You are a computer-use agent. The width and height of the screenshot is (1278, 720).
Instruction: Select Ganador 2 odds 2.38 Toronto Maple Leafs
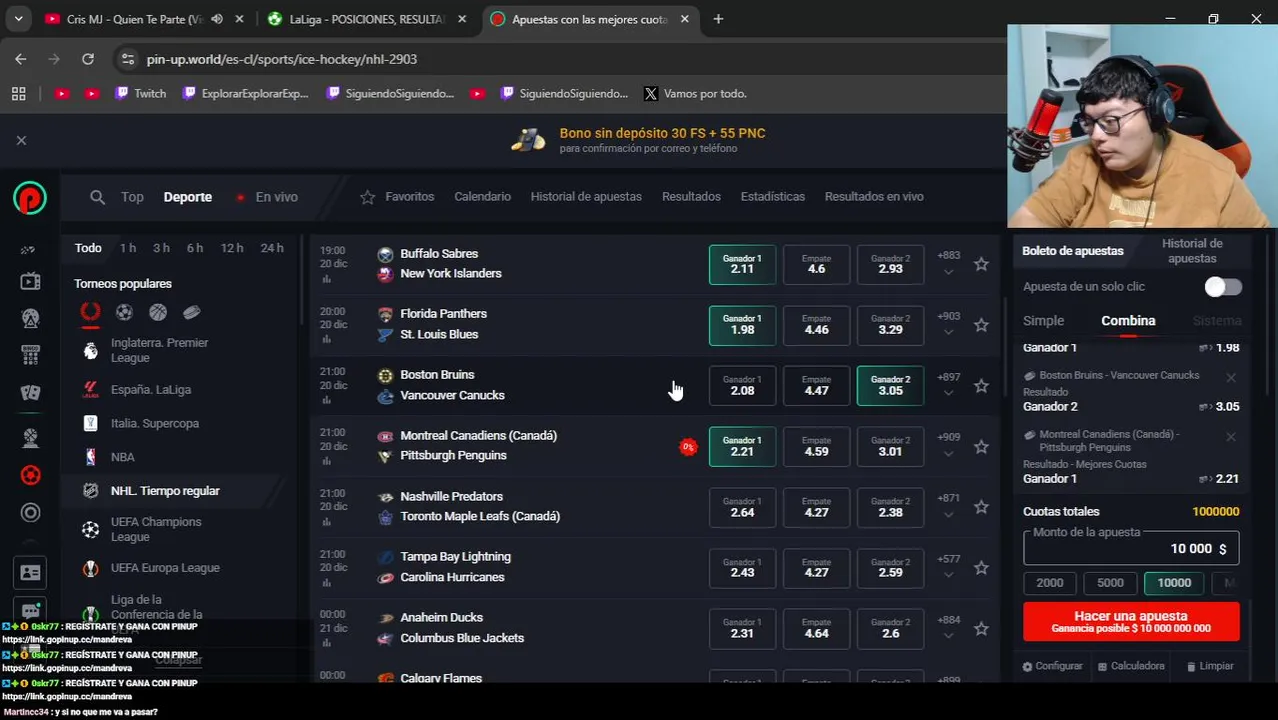[x=890, y=508]
